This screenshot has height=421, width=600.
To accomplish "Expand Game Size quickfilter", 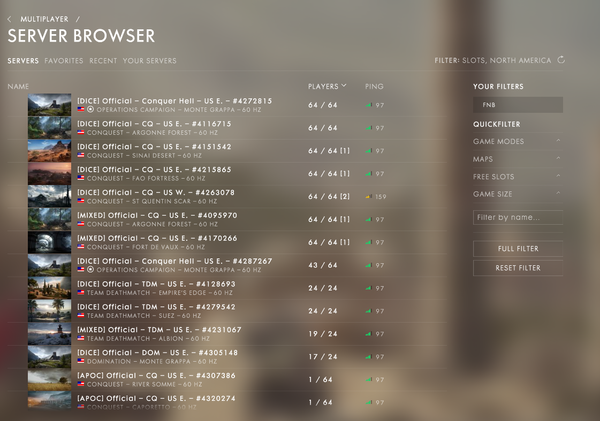I will tap(517, 194).
